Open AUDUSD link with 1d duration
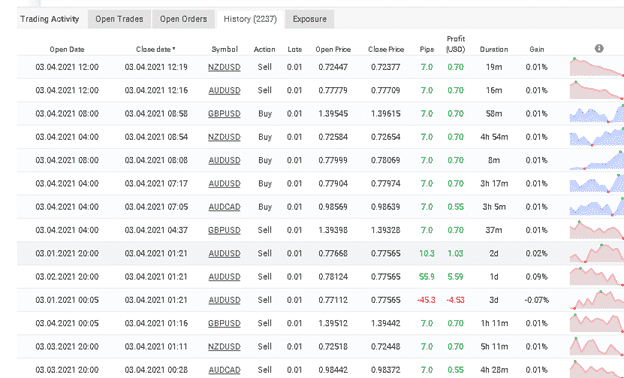This screenshot has height=378, width=624. pyautogui.click(x=224, y=277)
